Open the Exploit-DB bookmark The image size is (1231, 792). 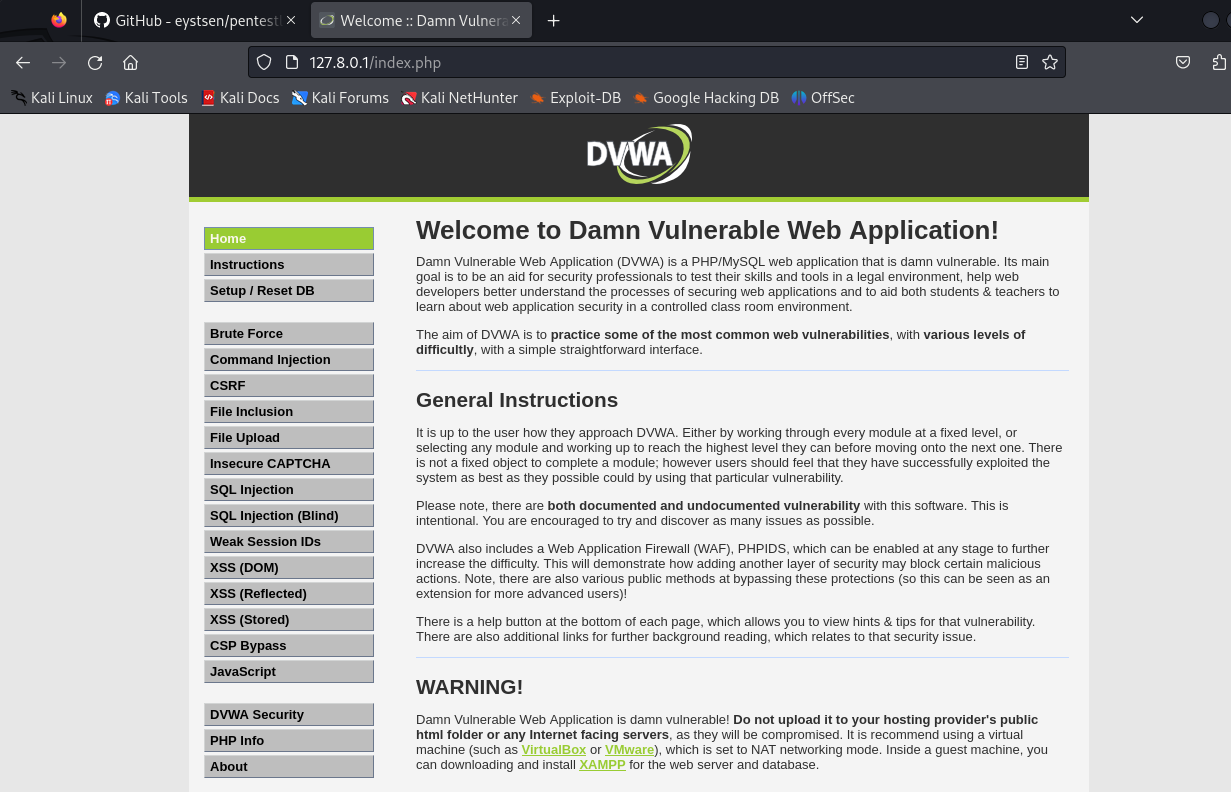click(575, 98)
